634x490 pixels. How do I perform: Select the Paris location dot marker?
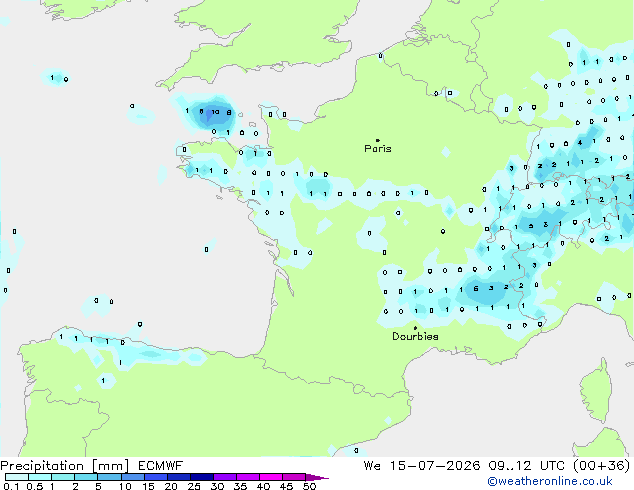pos(378,140)
